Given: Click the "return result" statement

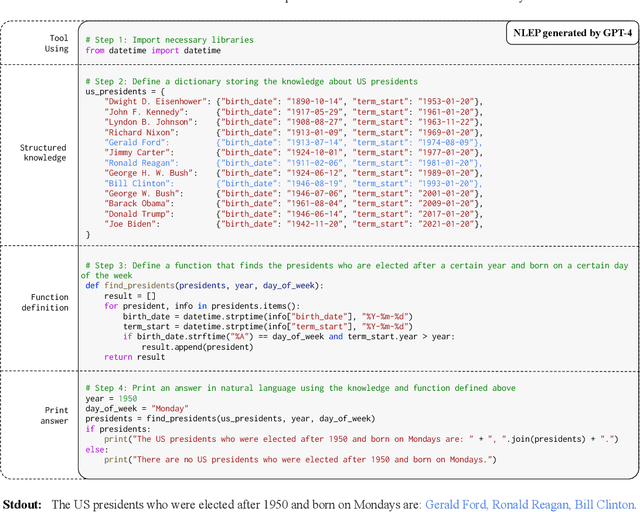Looking at the screenshot, I should [133, 357].
